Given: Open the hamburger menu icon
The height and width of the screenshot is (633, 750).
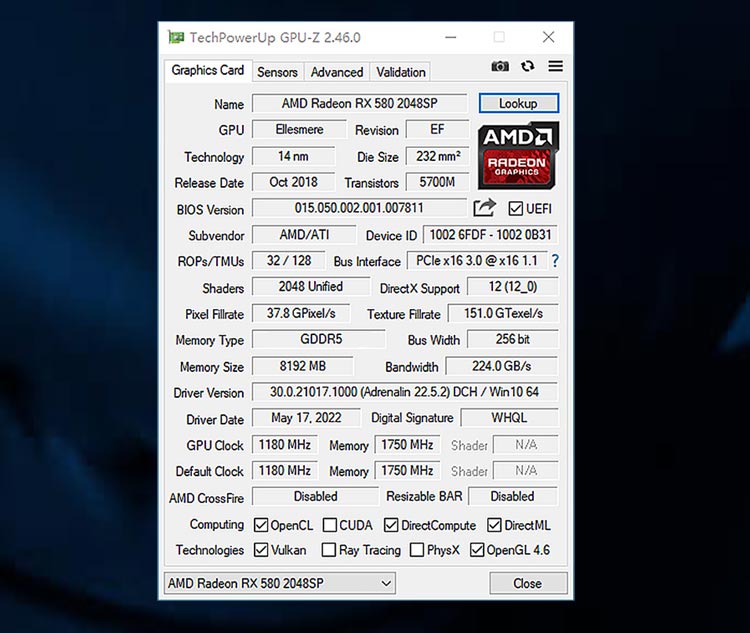Looking at the screenshot, I should click(x=555, y=66).
